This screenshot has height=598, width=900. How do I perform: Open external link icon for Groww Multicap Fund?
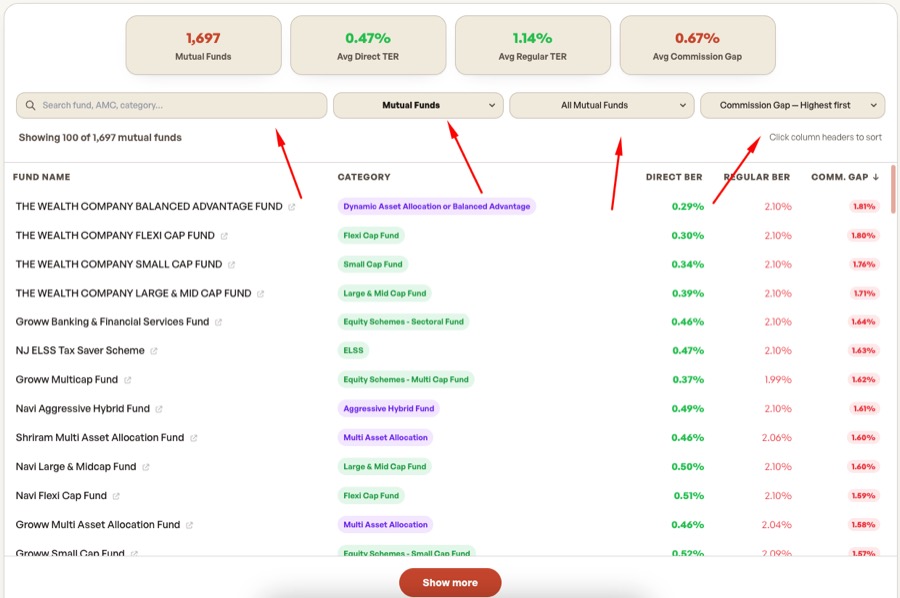pyautogui.click(x=127, y=380)
